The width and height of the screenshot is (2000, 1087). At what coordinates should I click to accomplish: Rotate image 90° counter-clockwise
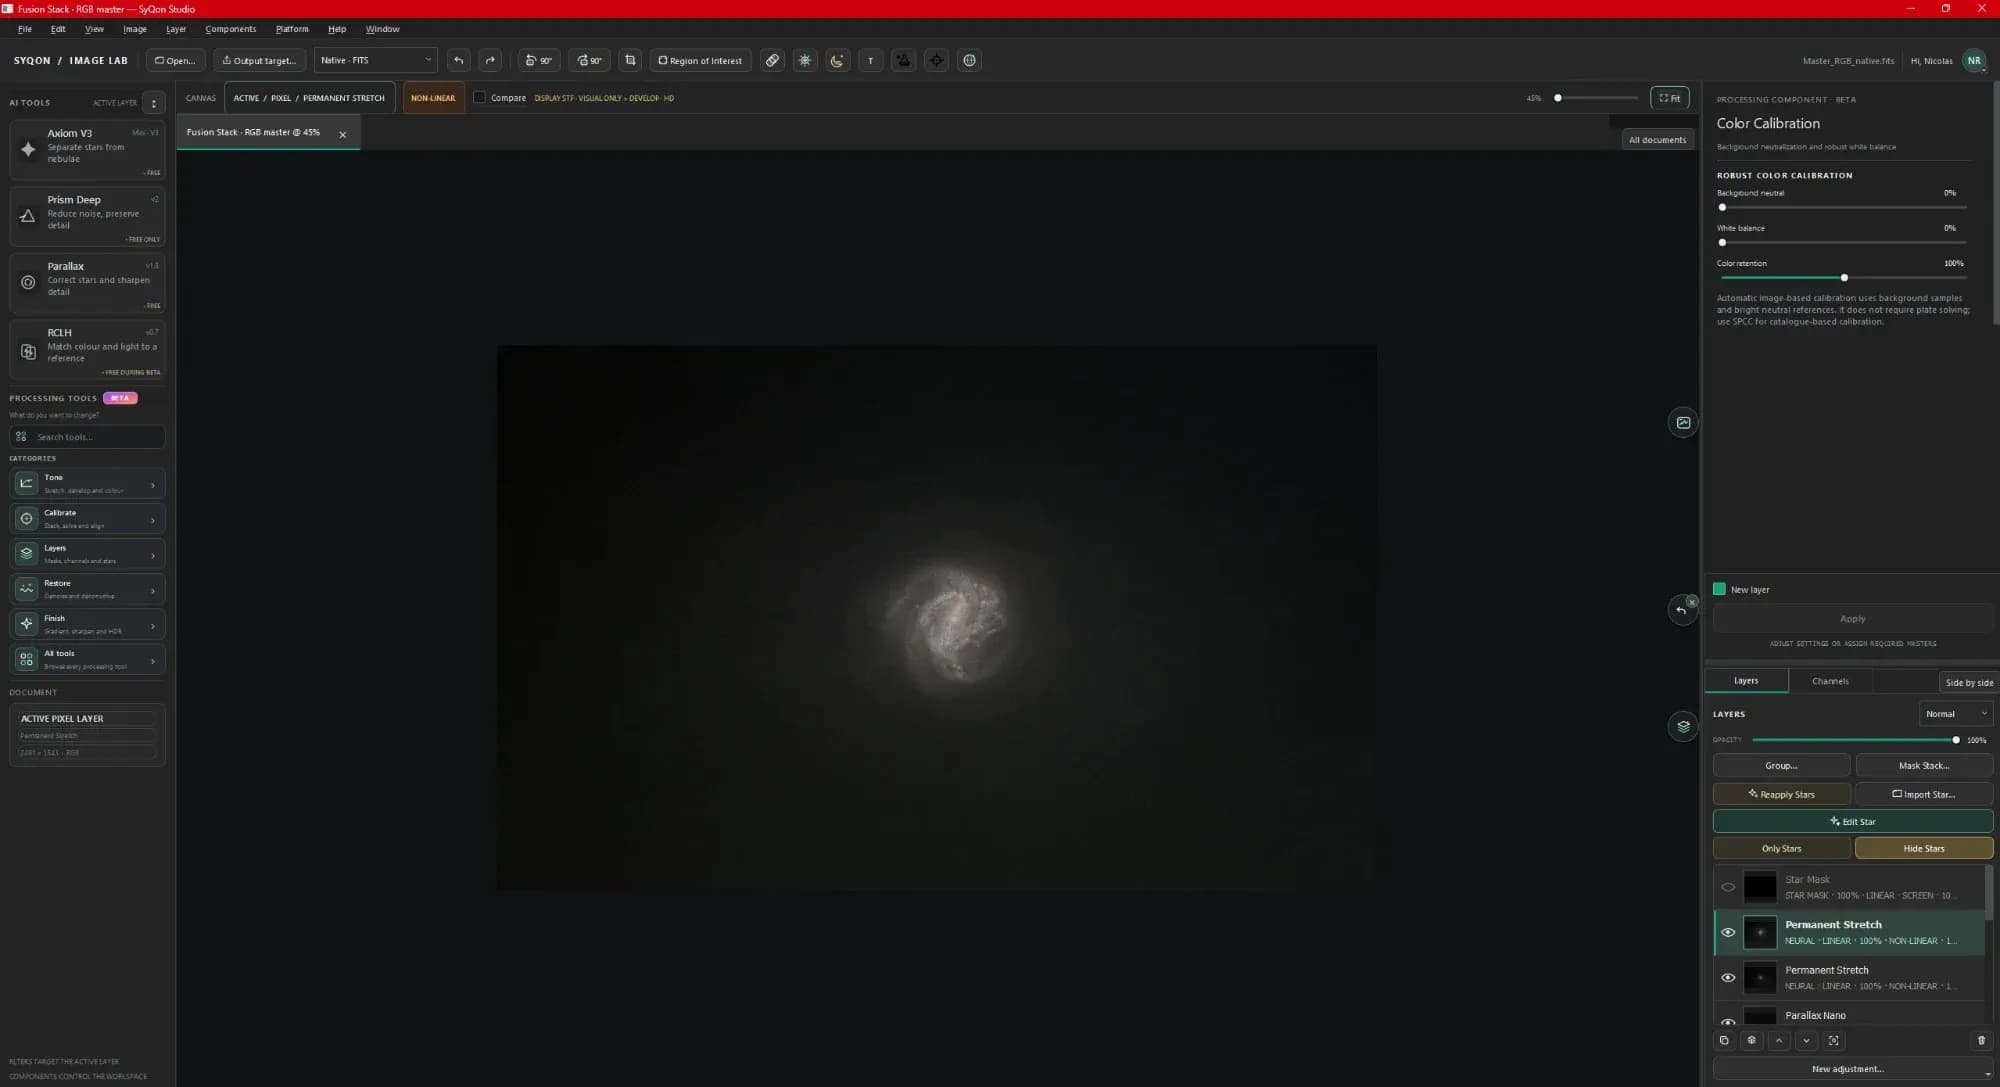539,60
